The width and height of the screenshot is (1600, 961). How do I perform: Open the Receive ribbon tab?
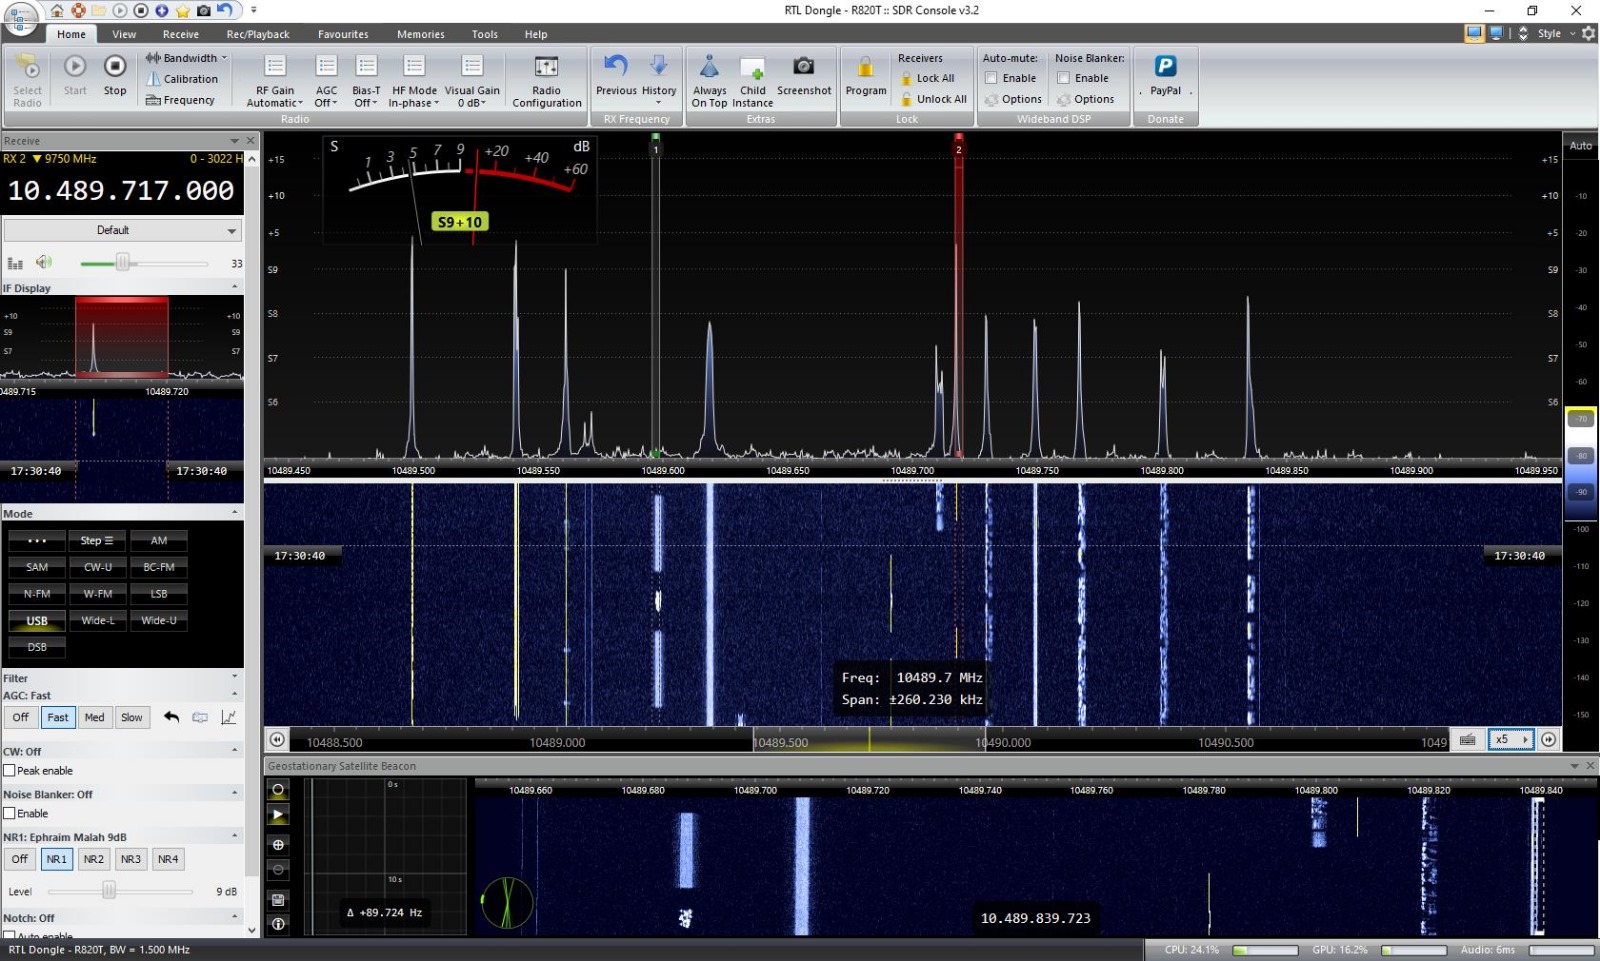181,34
